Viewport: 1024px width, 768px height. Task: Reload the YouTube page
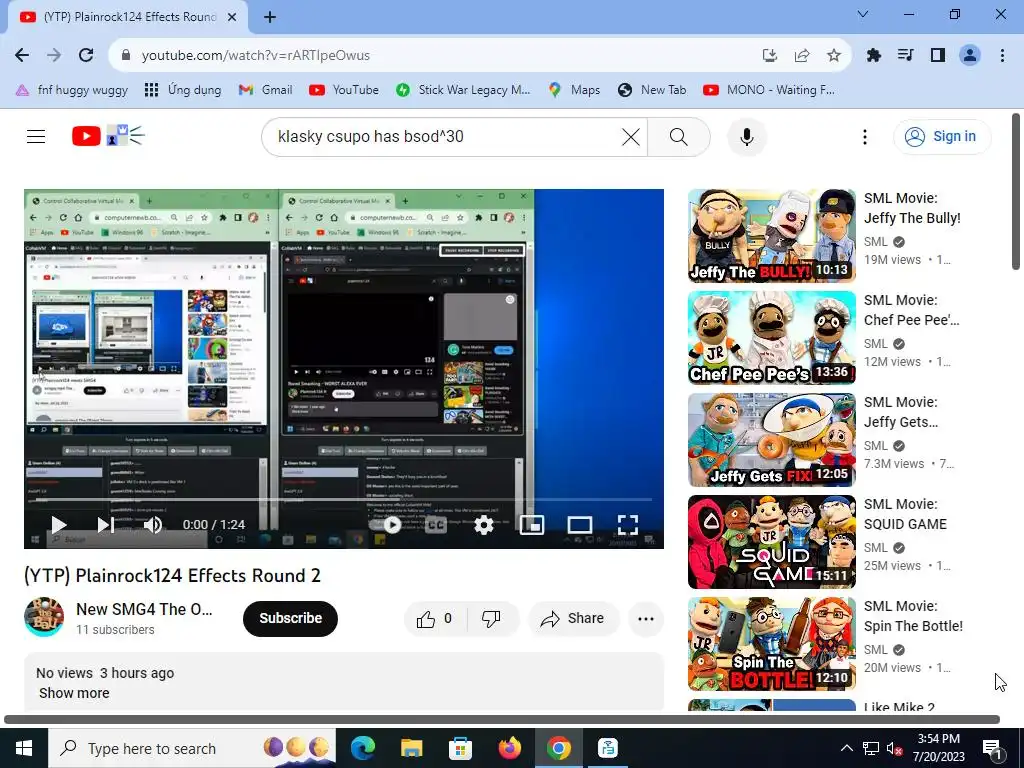86,56
